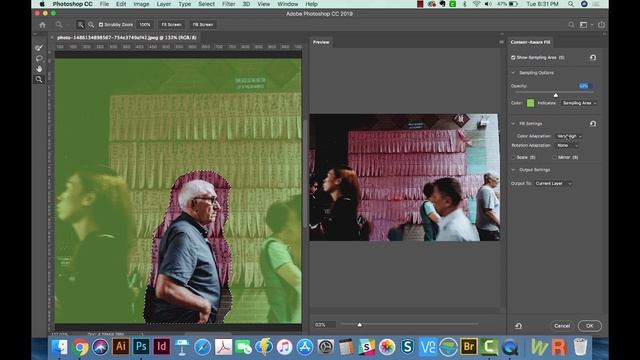Open Slack from the Dock
Image resolution: width=640 pixels, height=360 pixels.
[367, 347]
